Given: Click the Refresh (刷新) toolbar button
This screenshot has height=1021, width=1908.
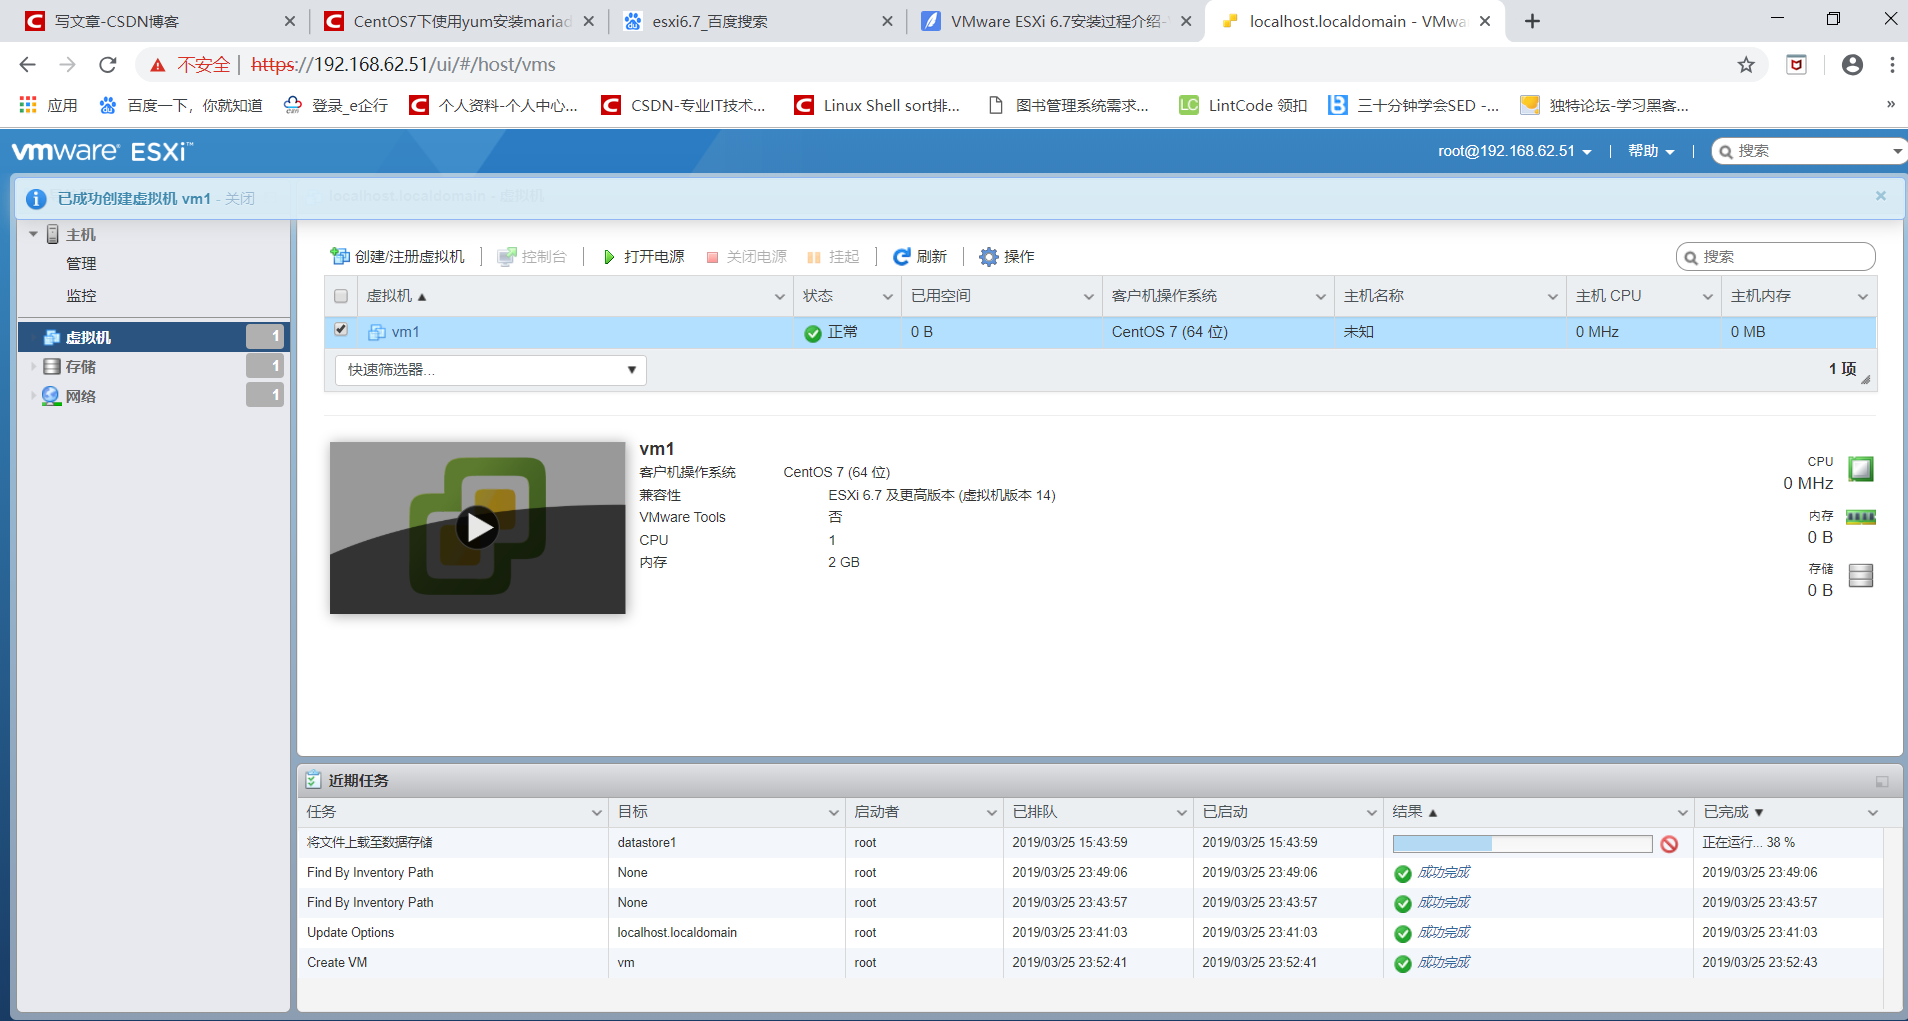Looking at the screenshot, I should tap(919, 257).
